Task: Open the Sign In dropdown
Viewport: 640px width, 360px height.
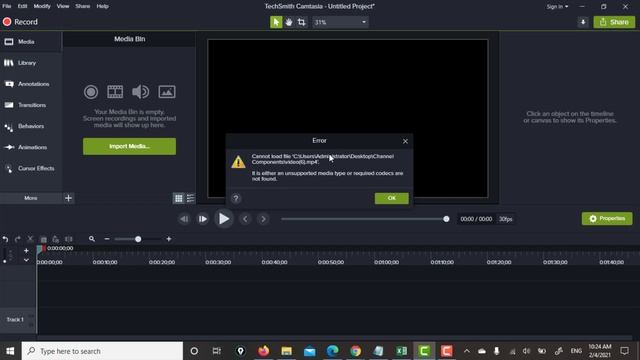Action: 557,7
